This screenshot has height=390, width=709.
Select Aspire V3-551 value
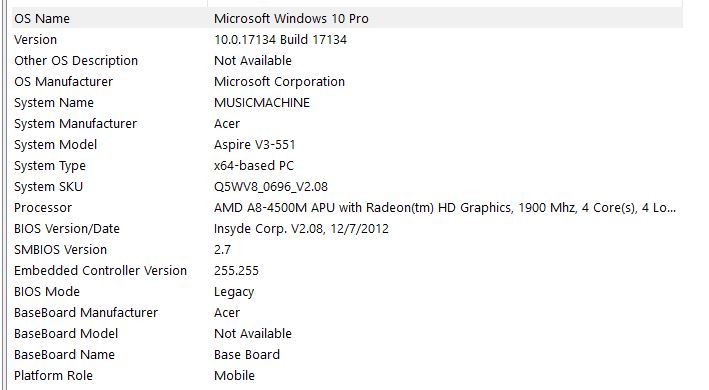(x=255, y=145)
